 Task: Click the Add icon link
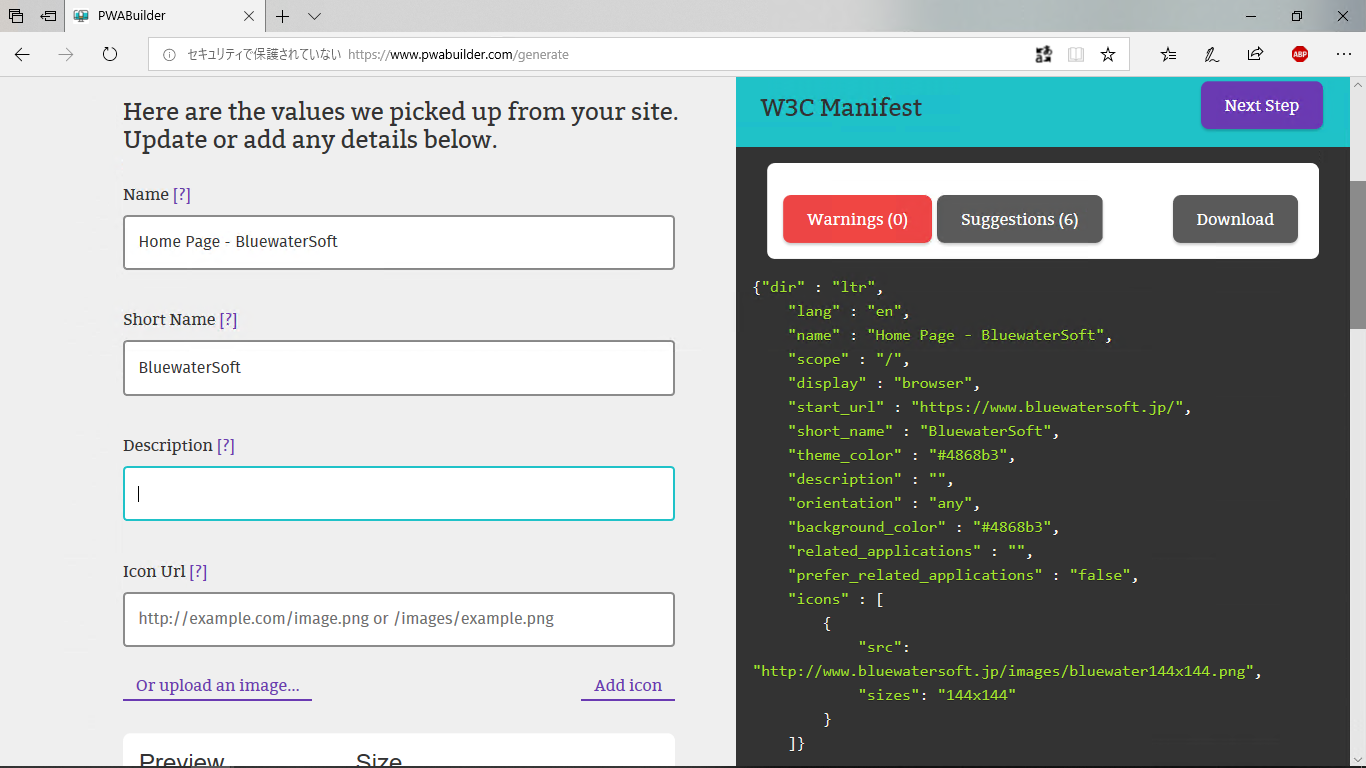click(628, 686)
